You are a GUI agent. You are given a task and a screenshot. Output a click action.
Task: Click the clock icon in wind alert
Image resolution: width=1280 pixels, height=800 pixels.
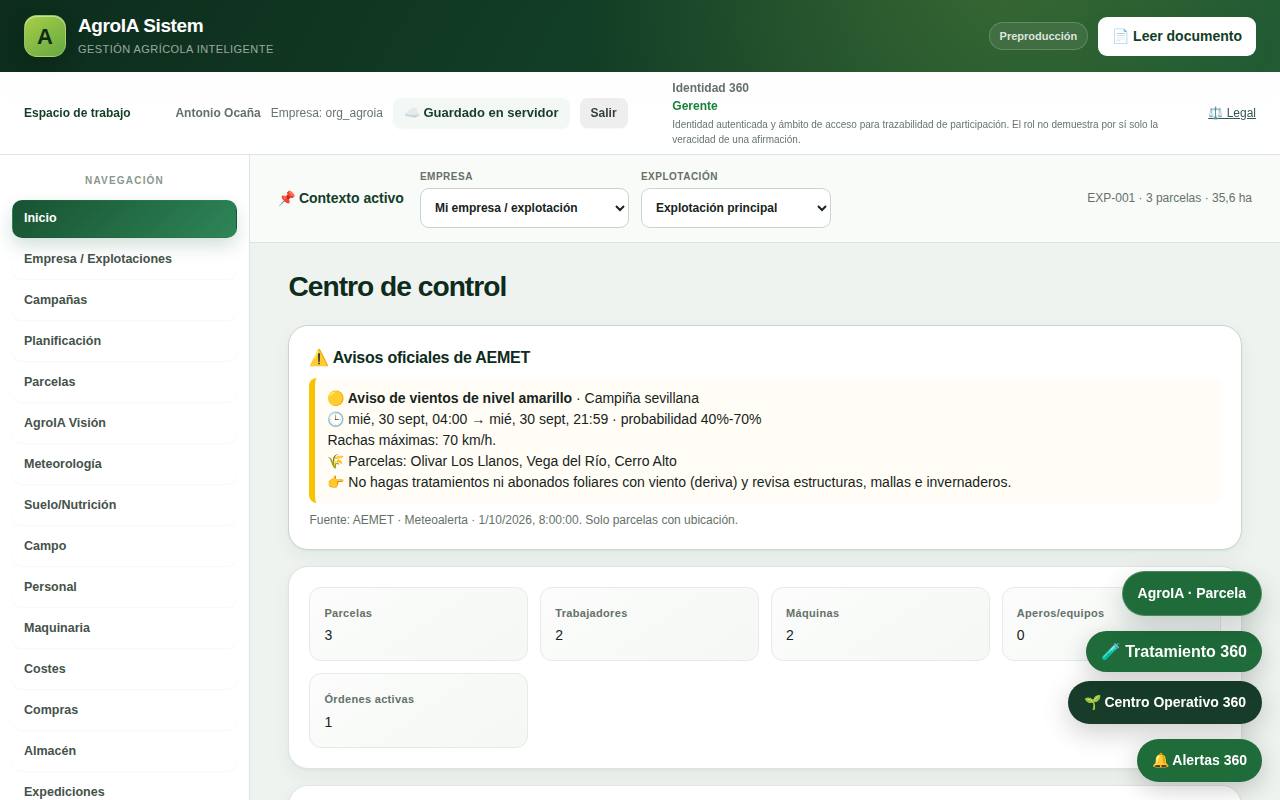pos(335,419)
